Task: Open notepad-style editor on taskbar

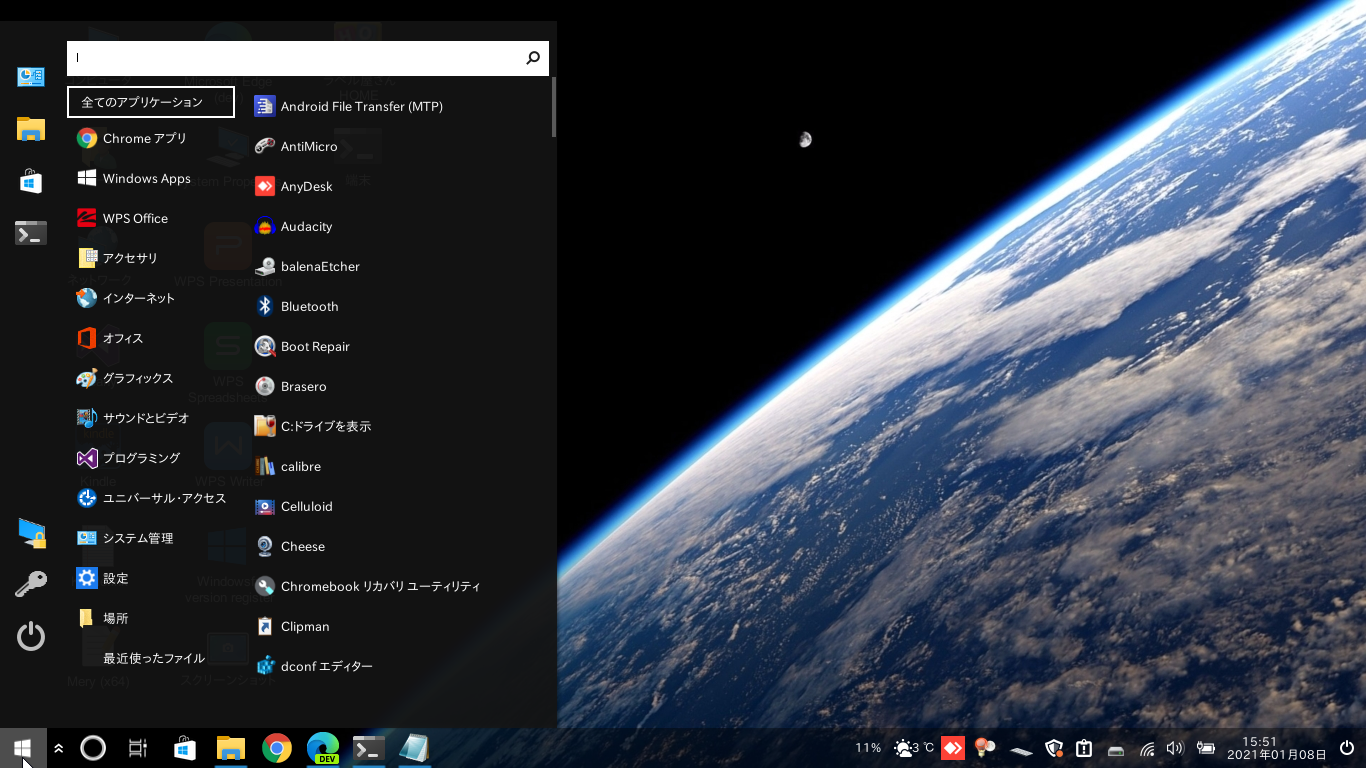Action: (x=414, y=748)
